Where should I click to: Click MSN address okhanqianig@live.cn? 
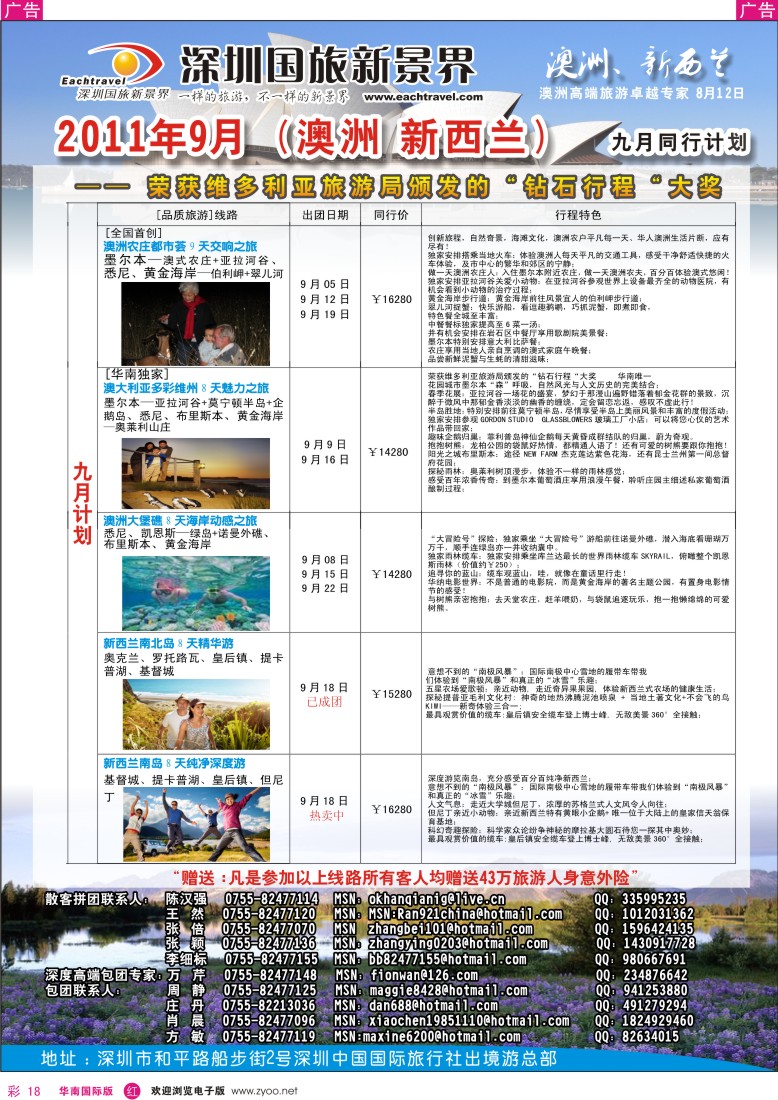pos(436,899)
